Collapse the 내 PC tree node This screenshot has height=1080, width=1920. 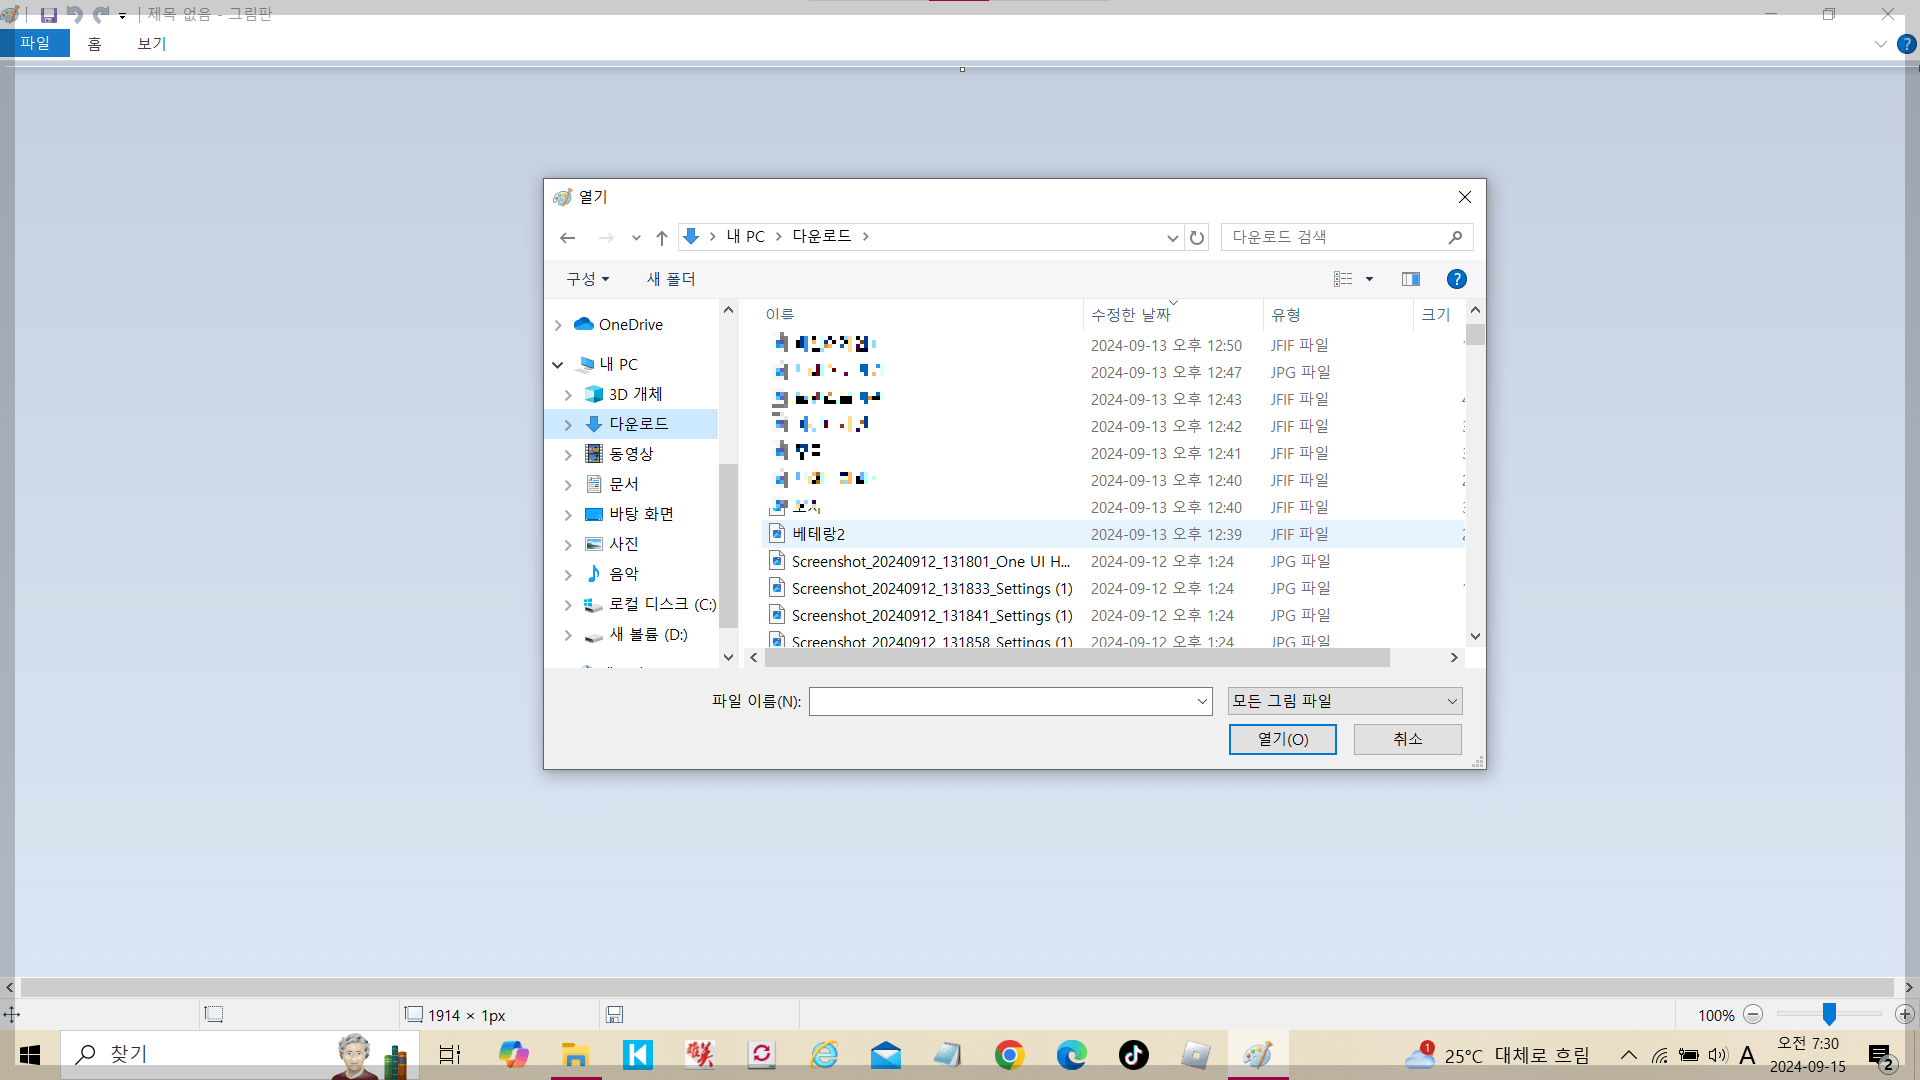tap(558, 365)
